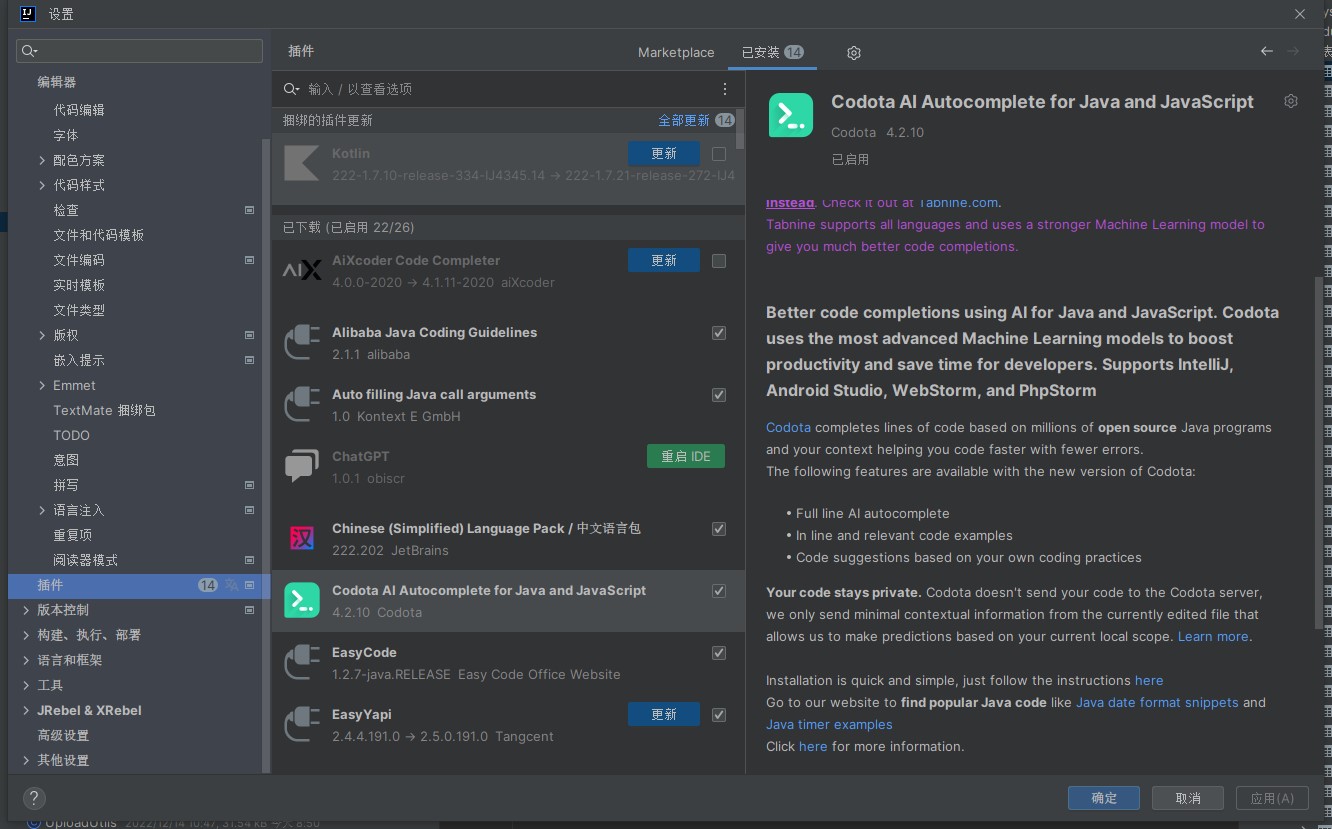
Task: Click the Alibaba Java Coding Guidelines plug icon
Action: point(302,343)
